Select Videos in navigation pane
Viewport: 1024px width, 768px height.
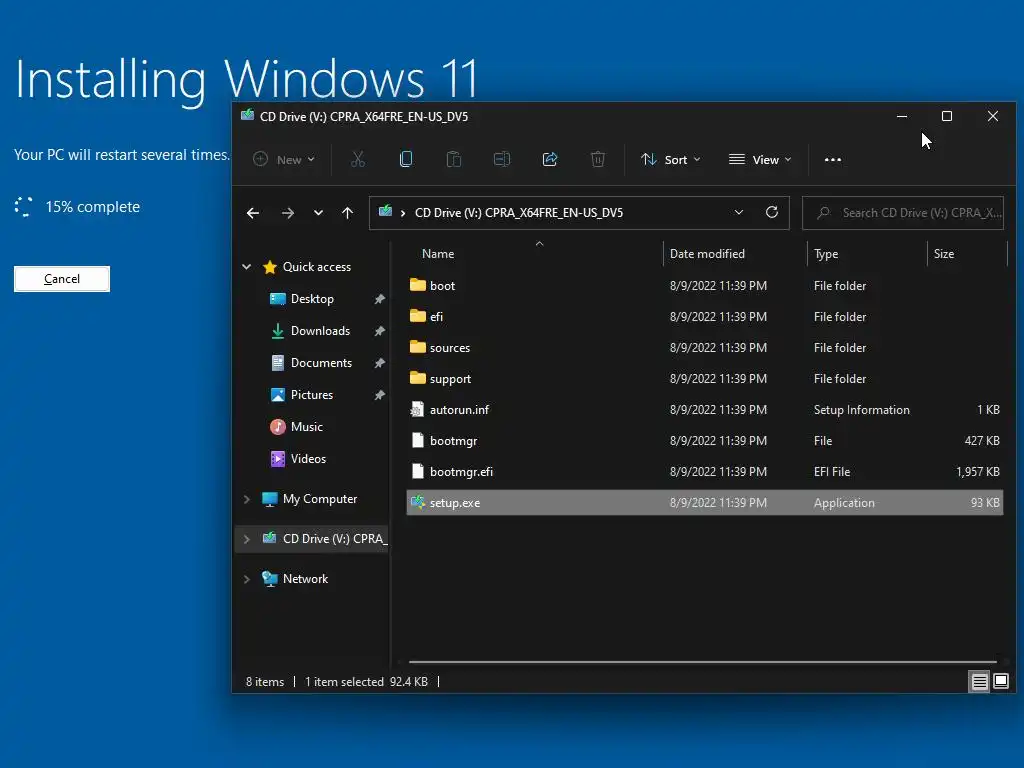(x=308, y=459)
